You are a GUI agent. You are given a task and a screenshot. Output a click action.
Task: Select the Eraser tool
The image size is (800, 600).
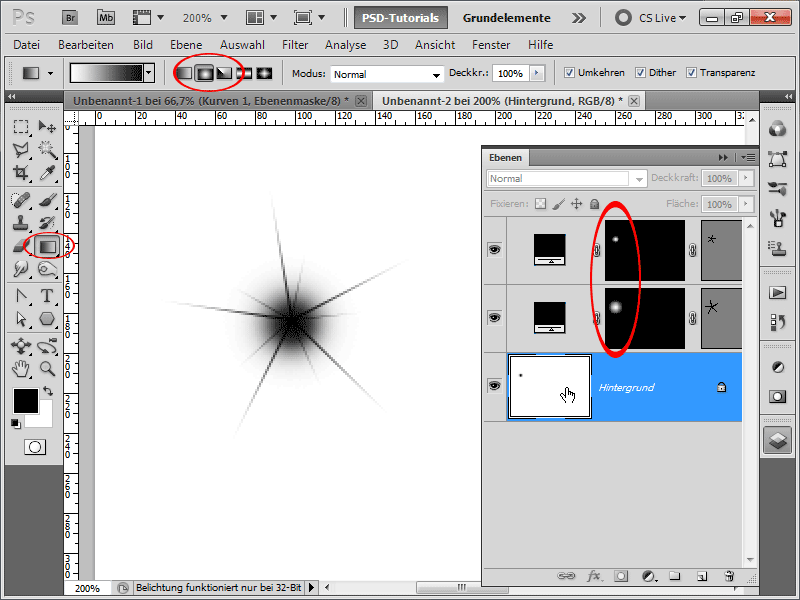[21, 246]
